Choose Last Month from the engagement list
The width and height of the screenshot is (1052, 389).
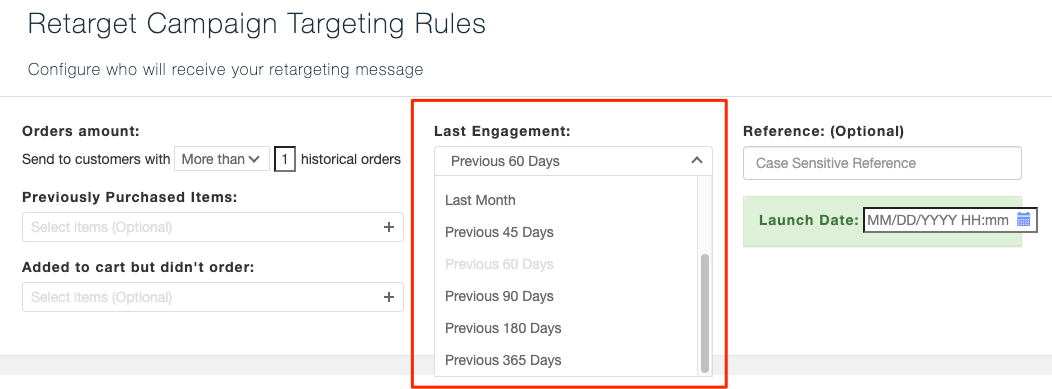[480, 200]
